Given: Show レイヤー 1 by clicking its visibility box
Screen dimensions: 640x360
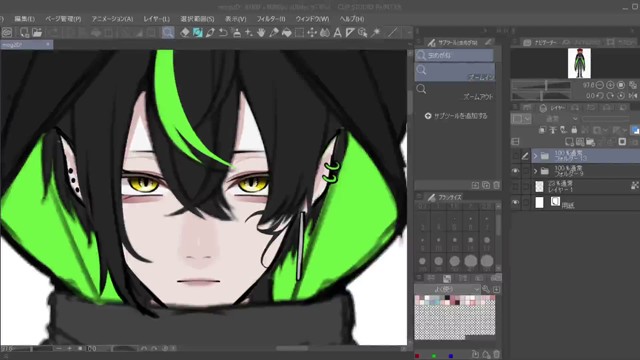Looking at the screenshot, I should (516, 187).
